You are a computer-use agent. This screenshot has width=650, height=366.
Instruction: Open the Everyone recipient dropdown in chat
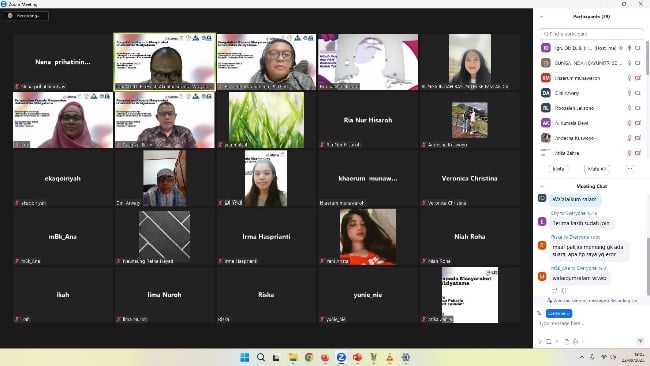pos(559,313)
